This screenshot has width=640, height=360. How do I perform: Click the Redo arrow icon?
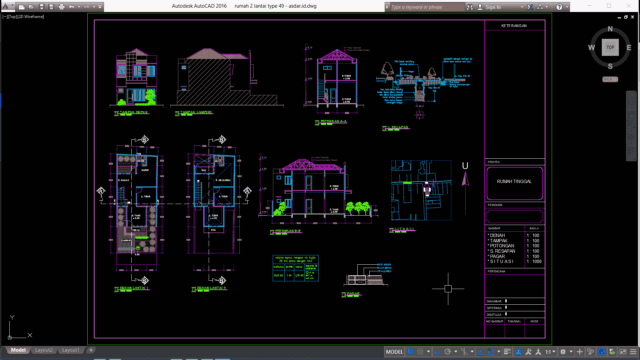tap(87, 7)
